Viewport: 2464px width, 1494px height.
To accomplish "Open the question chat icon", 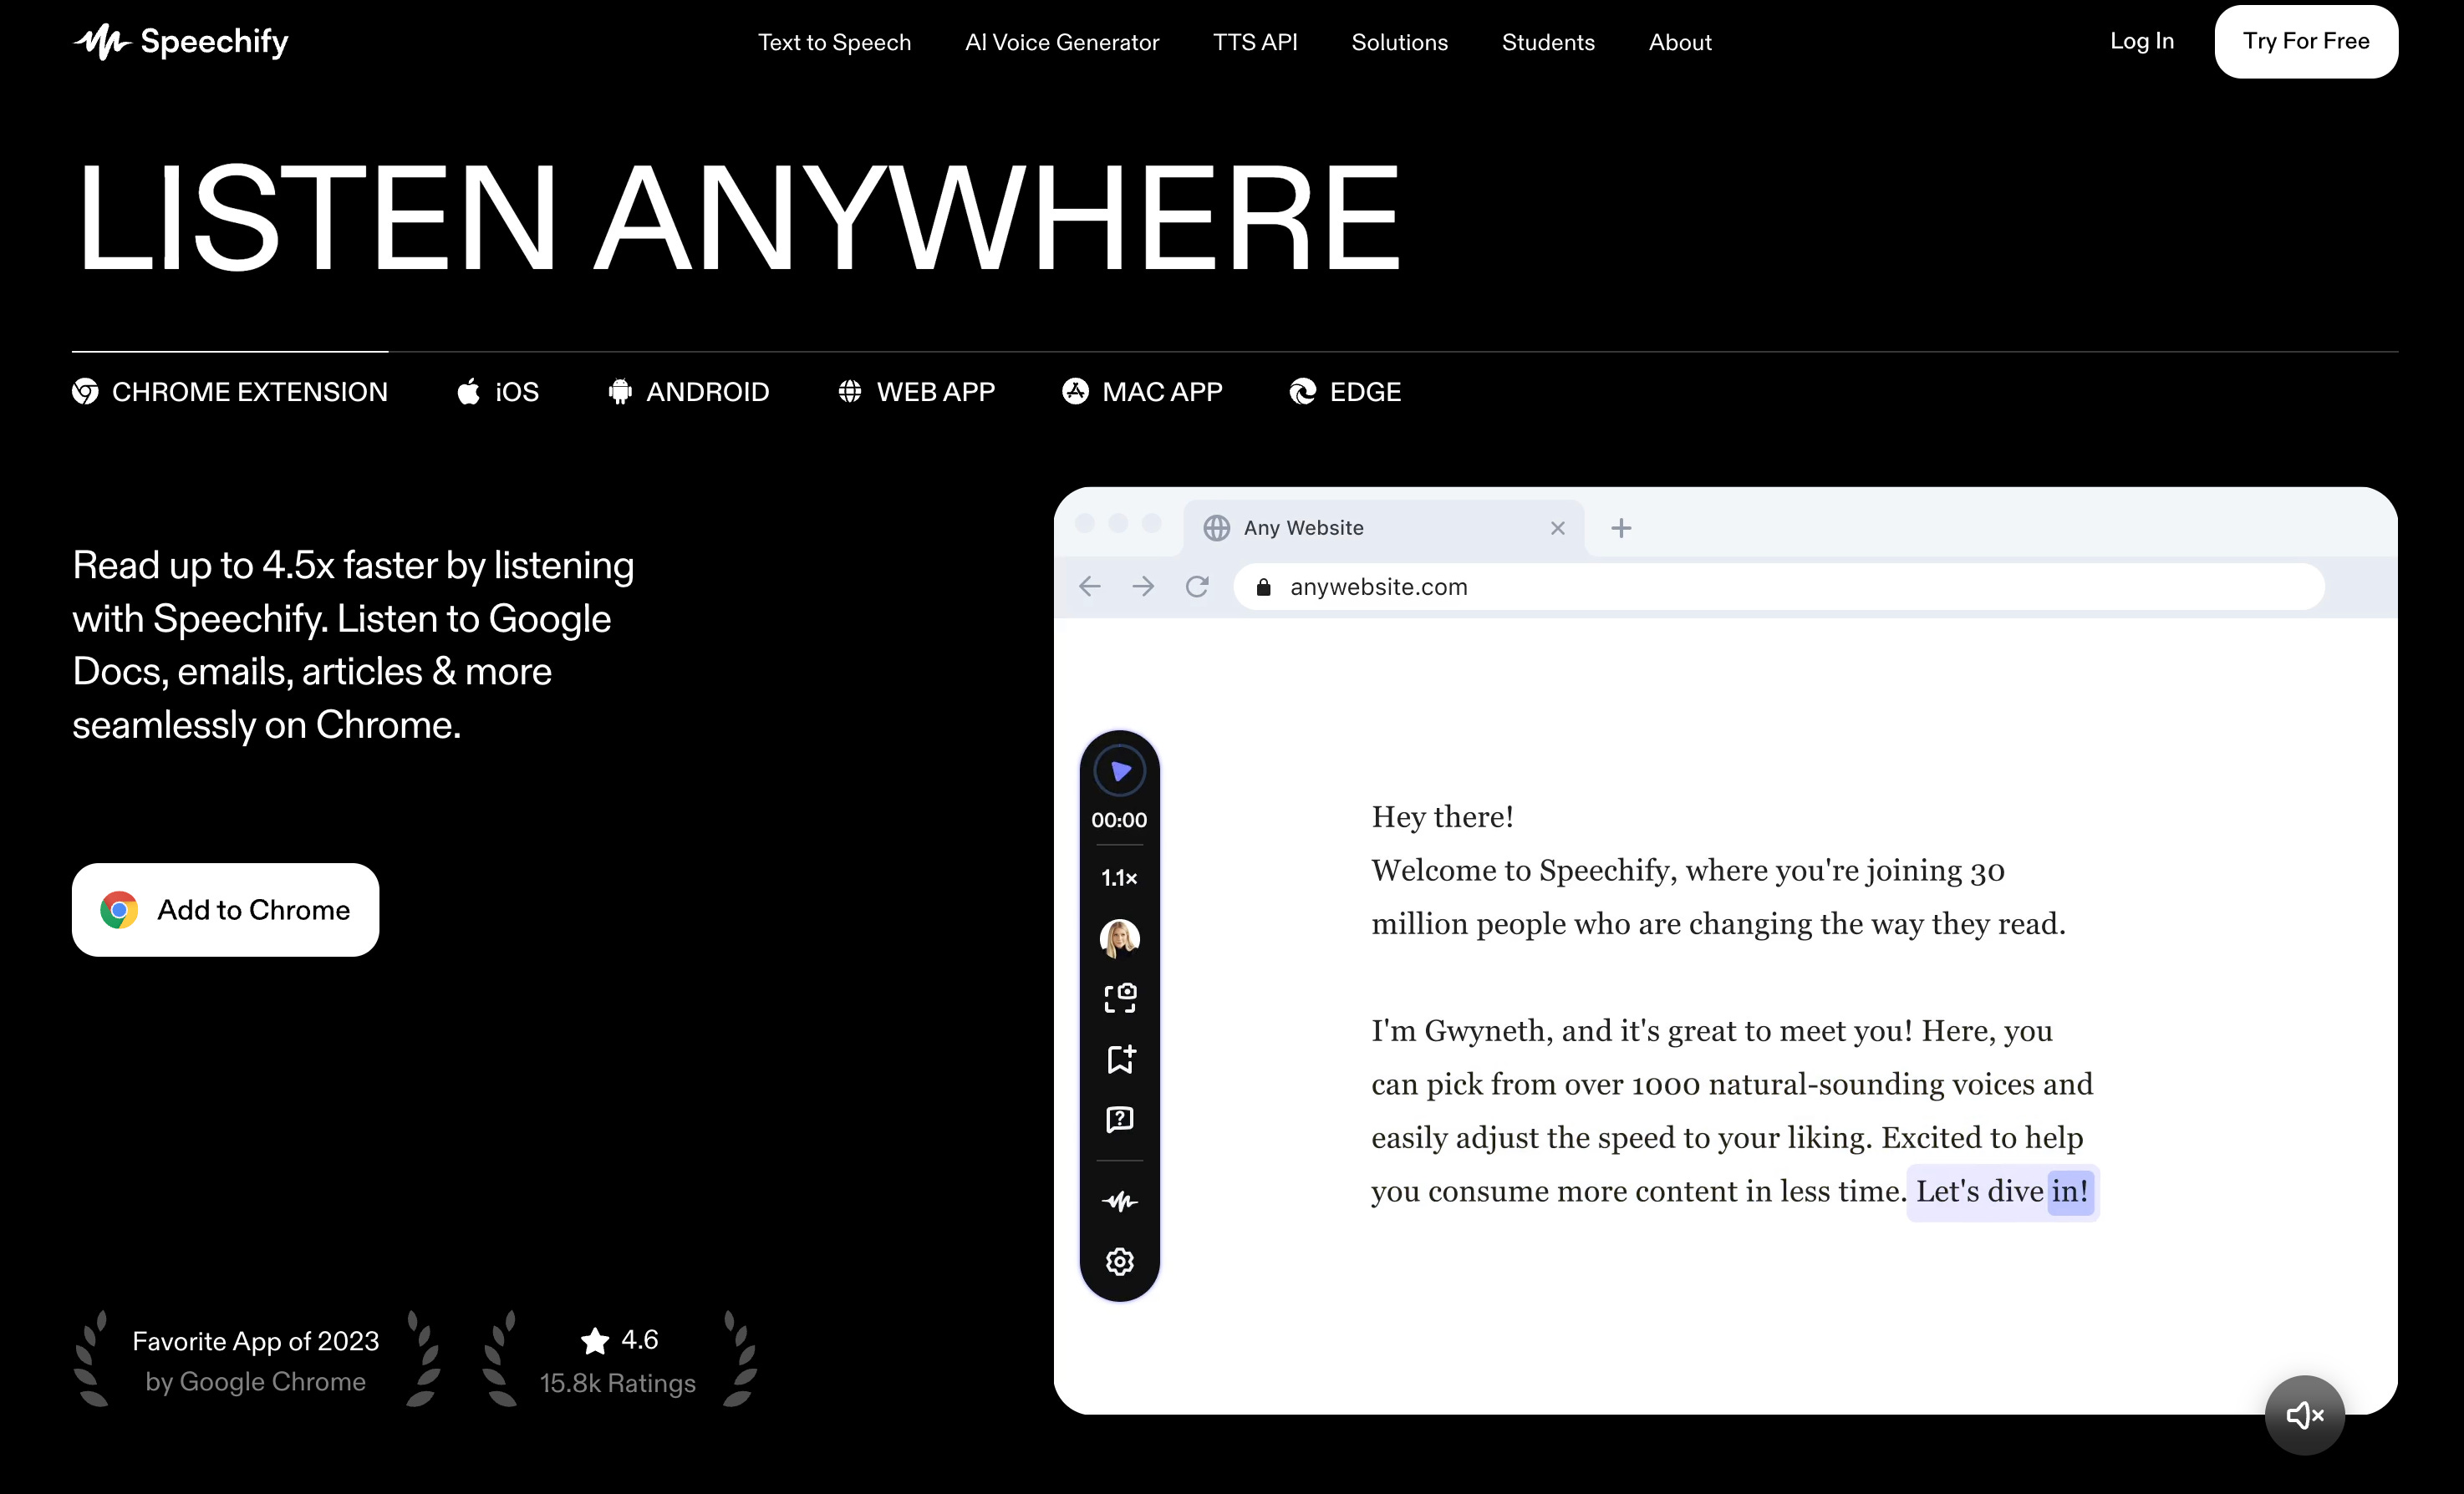I will [x=1119, y=1119].
